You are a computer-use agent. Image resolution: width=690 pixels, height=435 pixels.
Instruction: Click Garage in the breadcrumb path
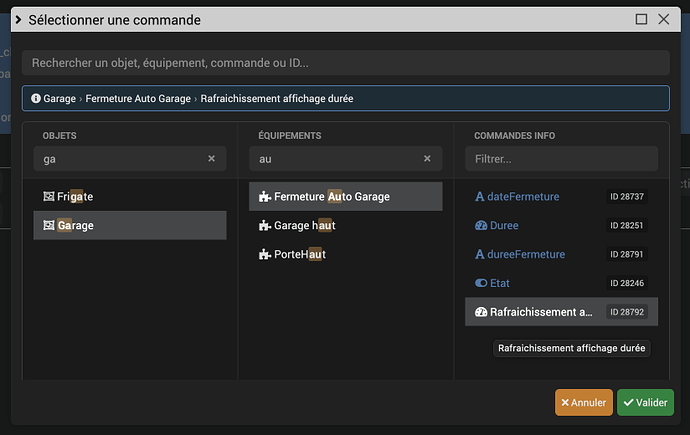pyautogui.click(x=59, y=99)
